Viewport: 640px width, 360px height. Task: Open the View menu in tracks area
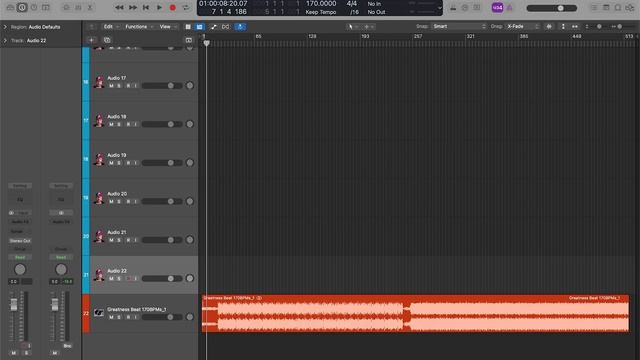pos(167,27)
